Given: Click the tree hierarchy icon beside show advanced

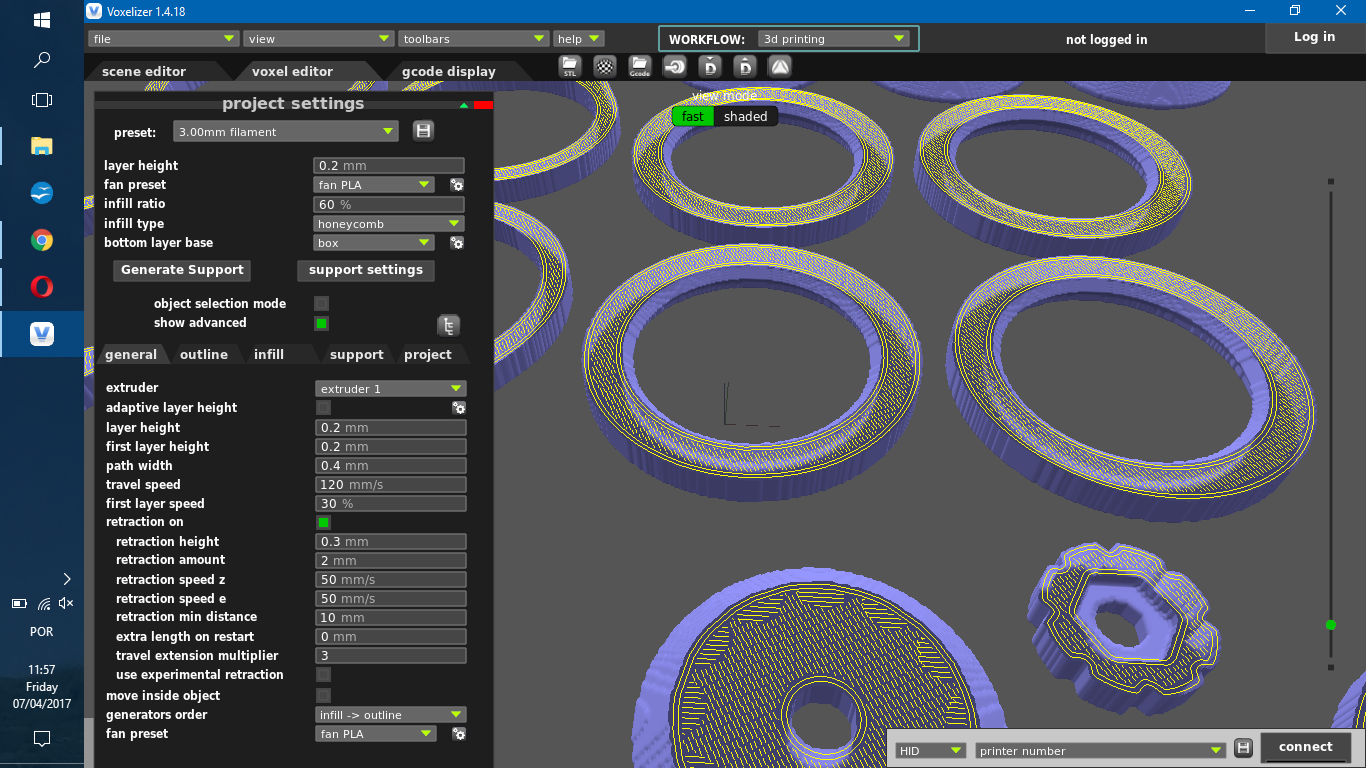Looking at the screenshot, I should pos(449,326).
